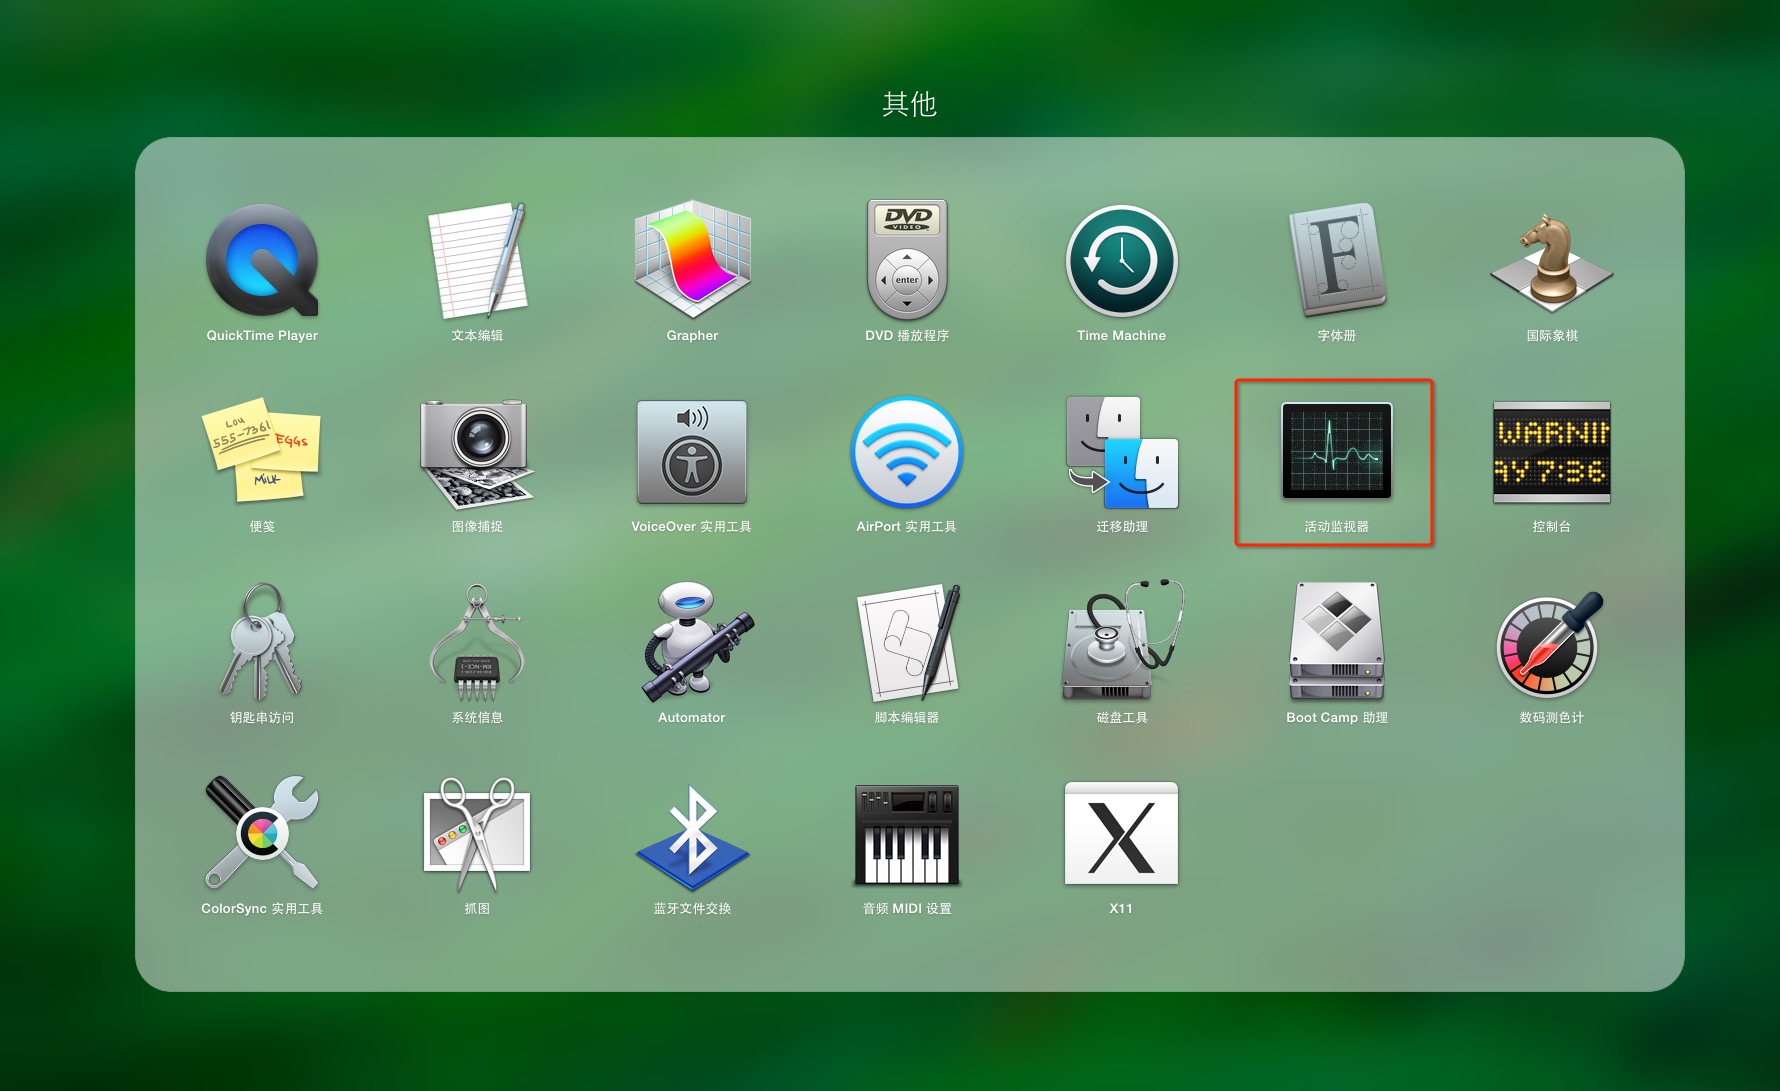Launch ColorSync 实用工具 icon
This screenshot has height=1091, width=1780.
[262, 833]
